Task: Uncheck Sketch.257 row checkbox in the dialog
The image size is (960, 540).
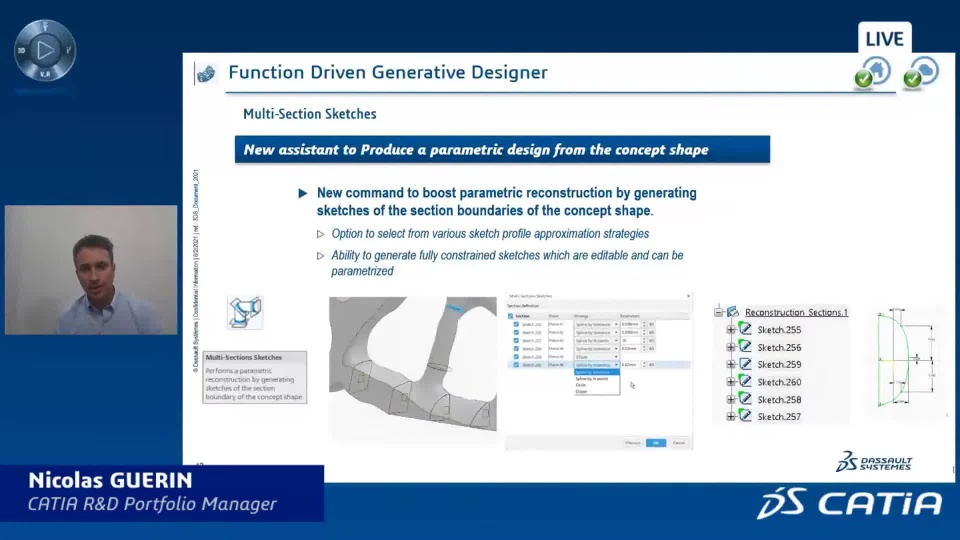Action: pos(516,340)
